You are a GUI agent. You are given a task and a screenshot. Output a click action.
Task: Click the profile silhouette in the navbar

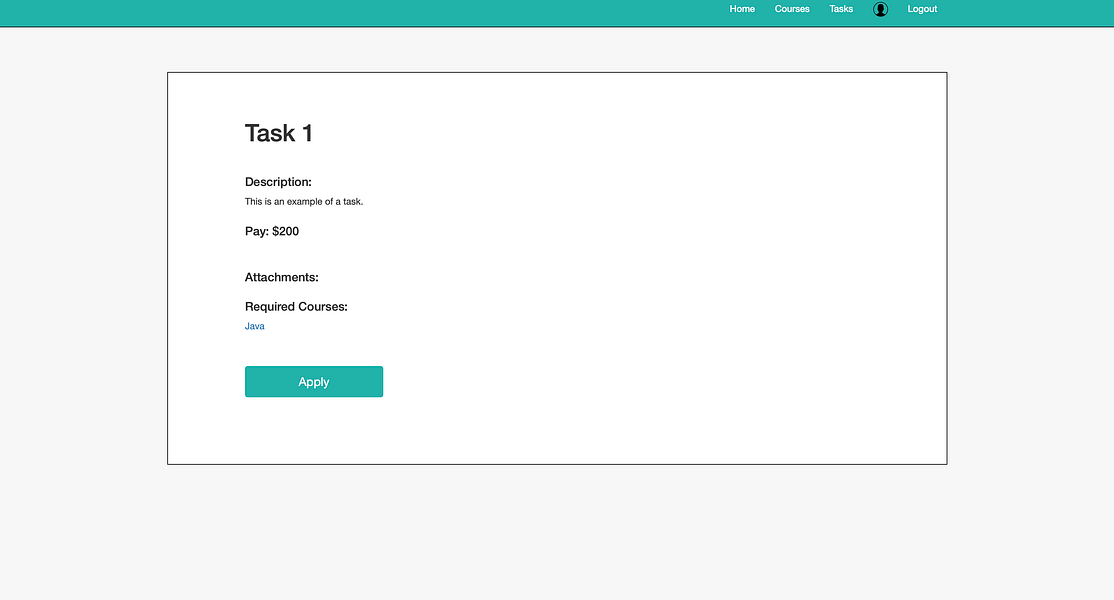coord(880,9)
